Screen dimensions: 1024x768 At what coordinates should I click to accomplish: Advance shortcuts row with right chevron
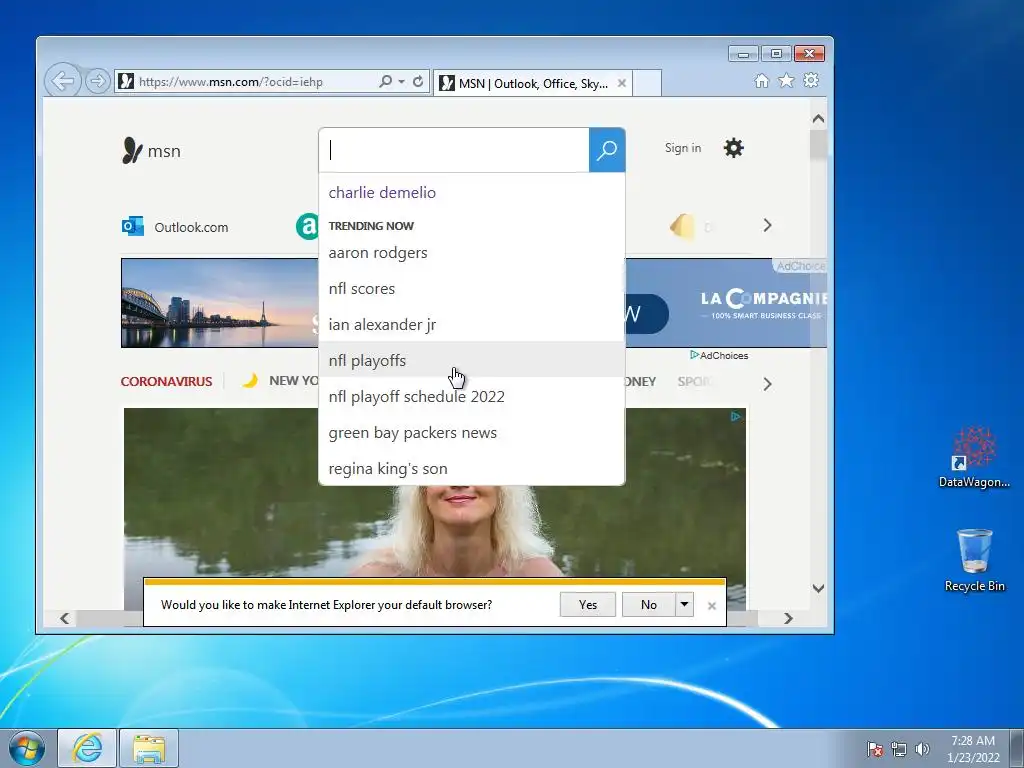tap(767, 225)
